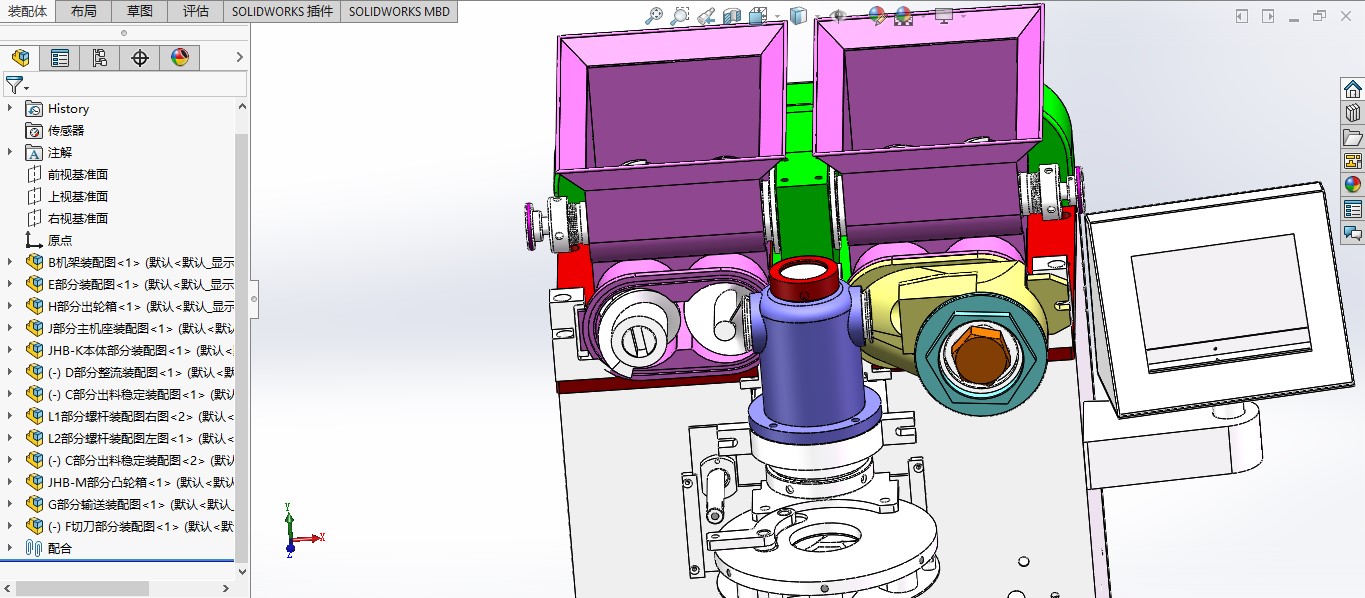Image resolution: width=1365 pixels, height=598 pixels.
Task: Click the Zoom to Area icon
Action: click(x=680, y=15)
